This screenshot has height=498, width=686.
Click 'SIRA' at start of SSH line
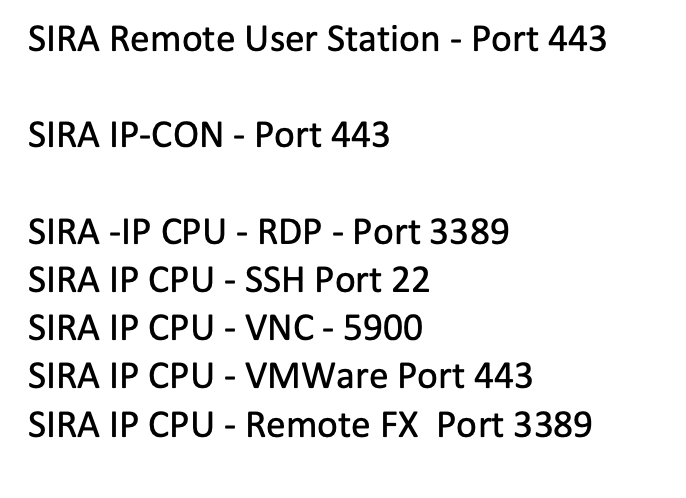pyautogui.click(x=64, y=280)
